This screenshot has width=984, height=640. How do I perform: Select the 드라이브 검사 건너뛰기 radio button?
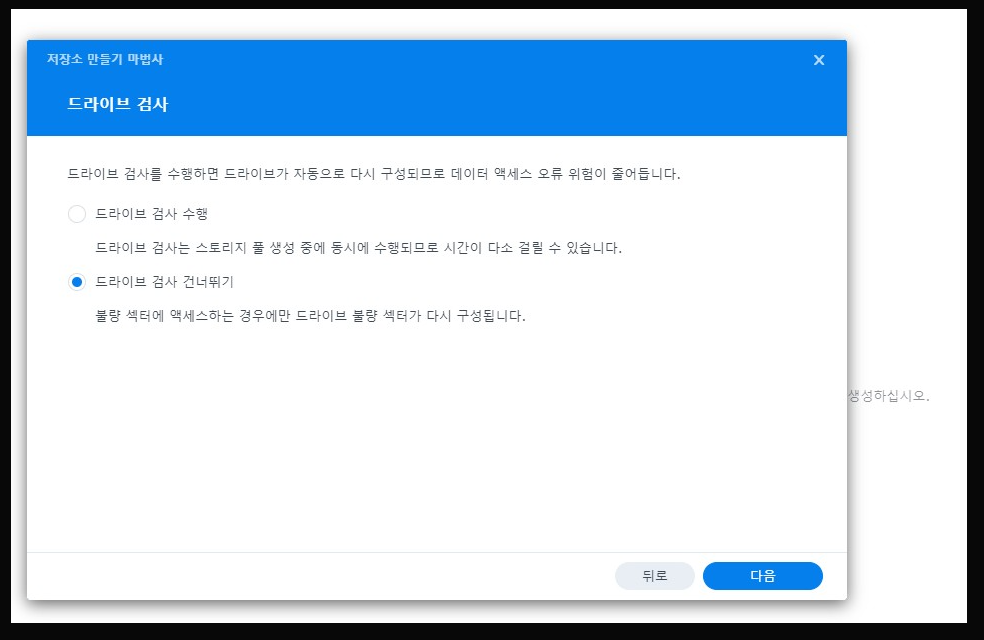click(77, 282)
